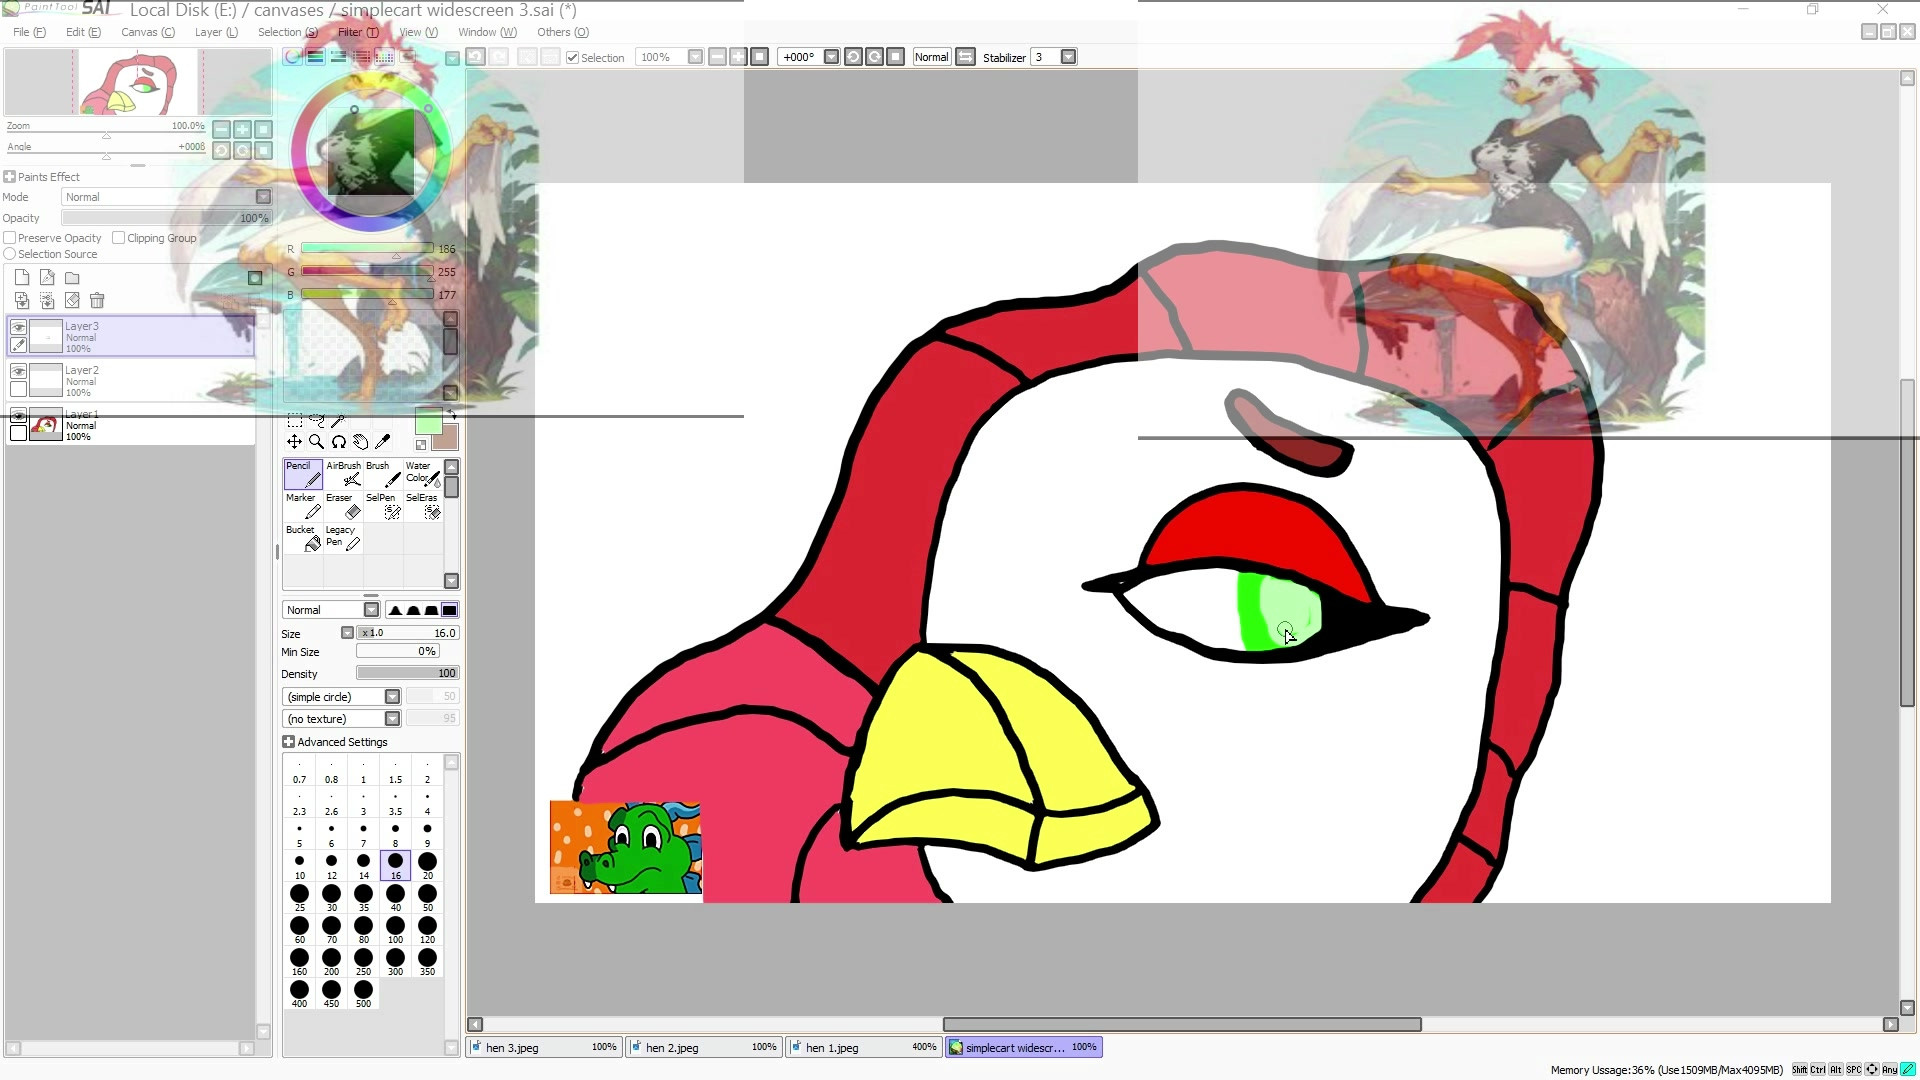Pick the Eyedropper color picker tool
Image resolution: width=1920 pixels, height=1080 pixels.
click(382, 442)
